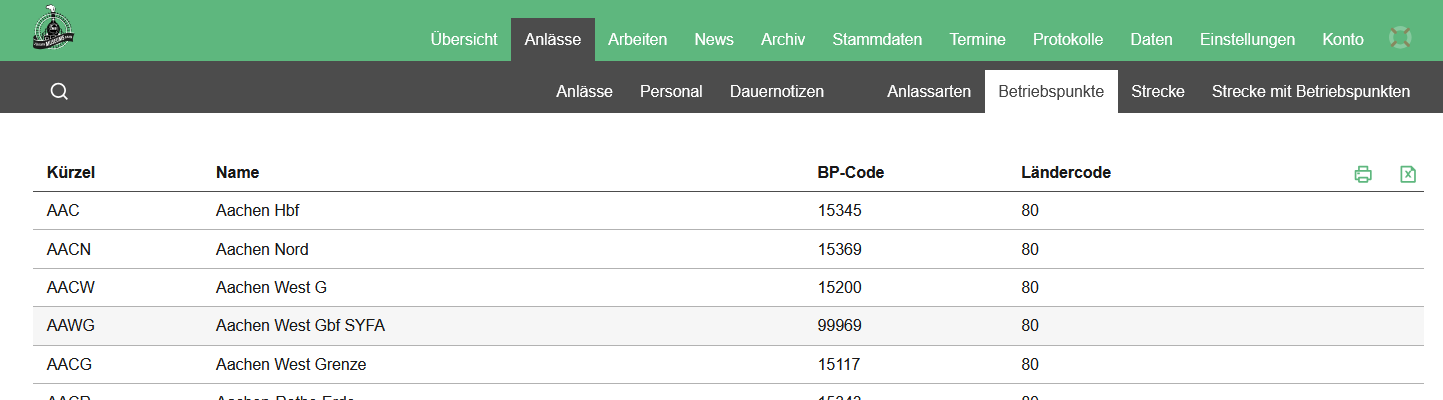The image size is (1443, 400).
Task: Select Termine in the top bar
Action: [978, 40]
